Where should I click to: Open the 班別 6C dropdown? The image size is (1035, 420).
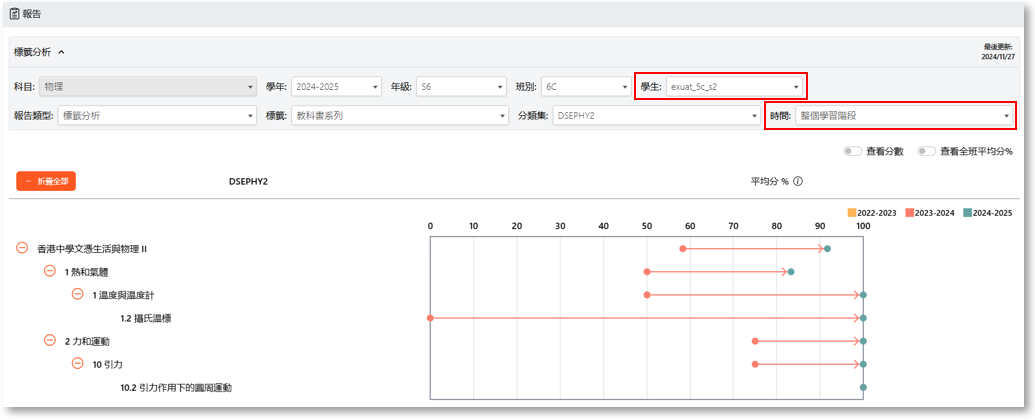click(585, 87)
